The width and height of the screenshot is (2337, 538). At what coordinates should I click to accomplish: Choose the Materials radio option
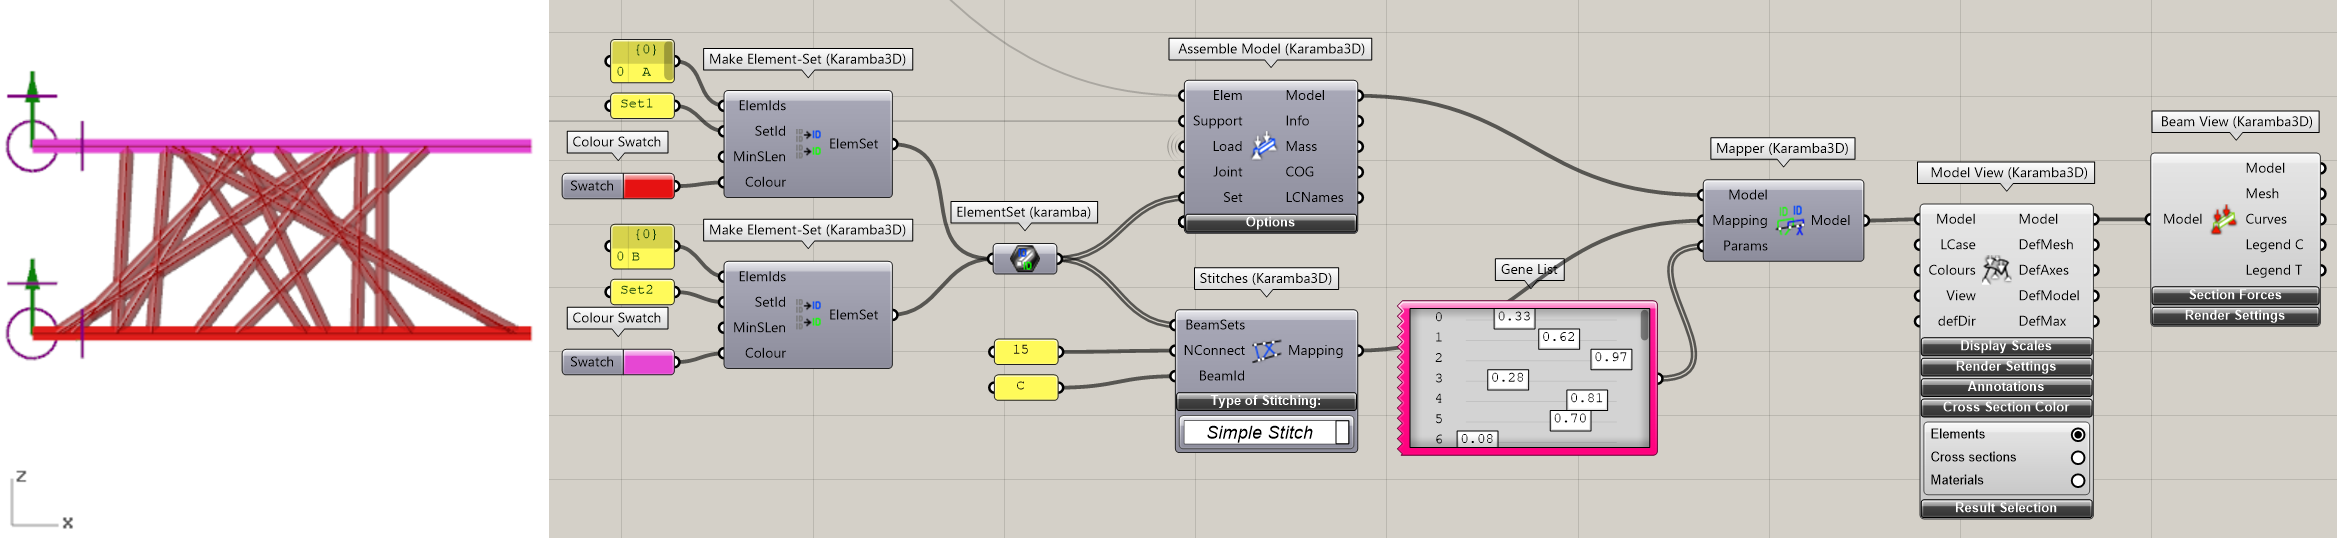(2077, 481)
